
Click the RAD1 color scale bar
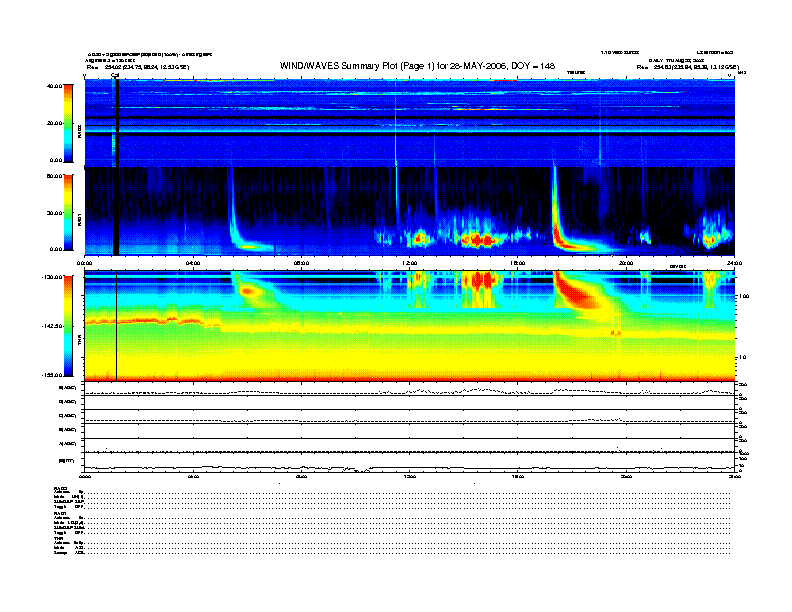click(68, 212)
